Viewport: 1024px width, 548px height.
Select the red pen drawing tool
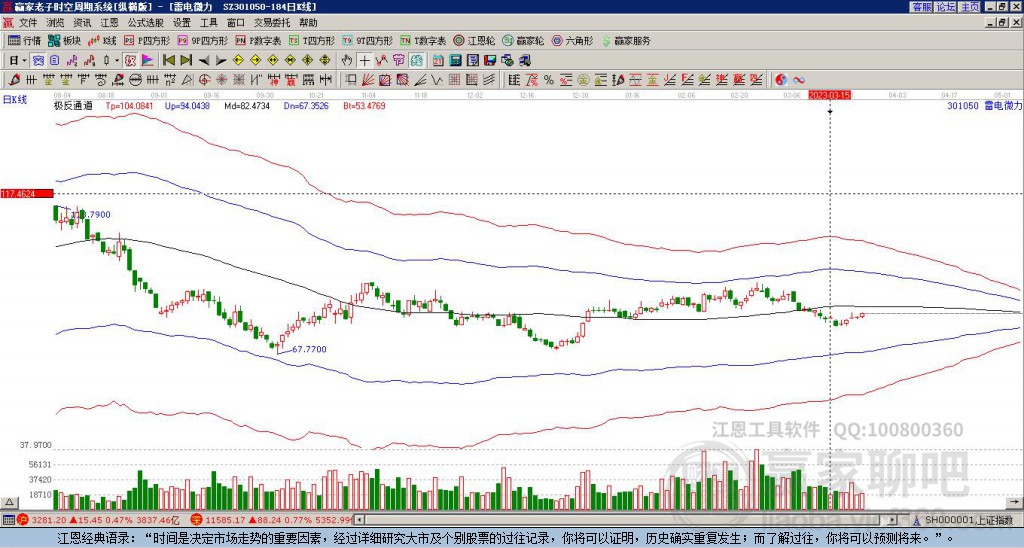14,80
